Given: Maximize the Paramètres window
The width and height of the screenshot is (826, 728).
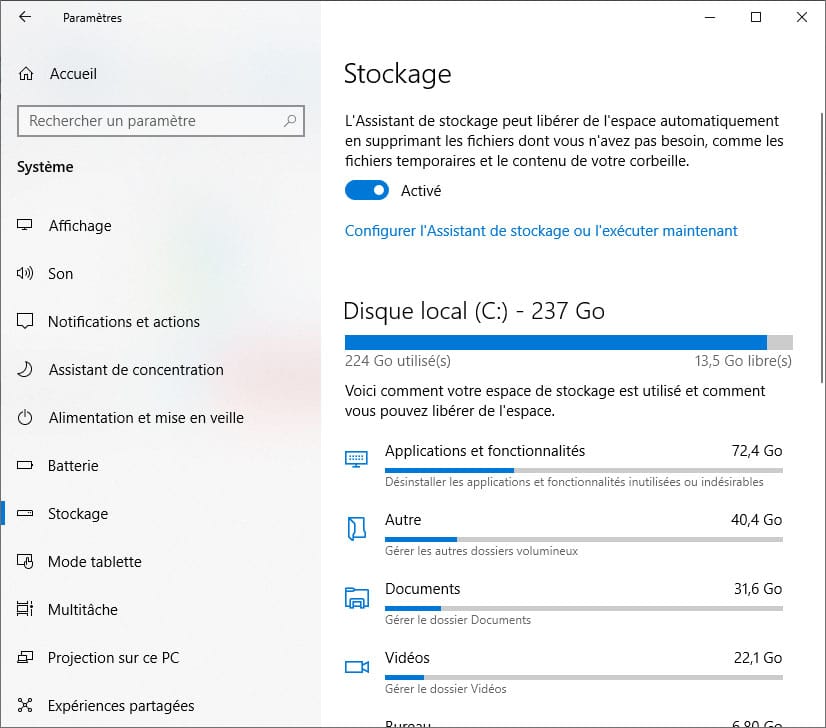Looking at the screenshot, I should pos(756,17).
